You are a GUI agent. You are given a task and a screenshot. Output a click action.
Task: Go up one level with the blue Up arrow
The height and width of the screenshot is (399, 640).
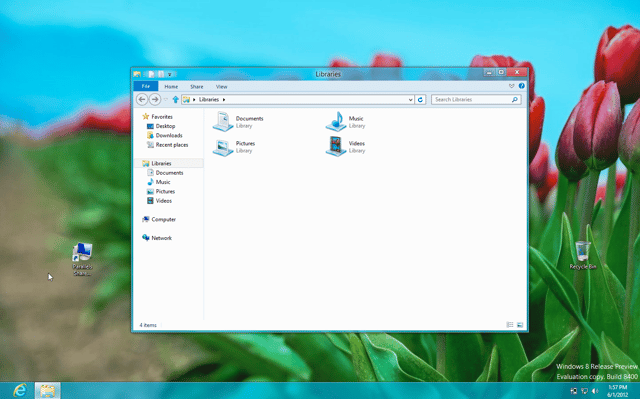tap(176, 99)
